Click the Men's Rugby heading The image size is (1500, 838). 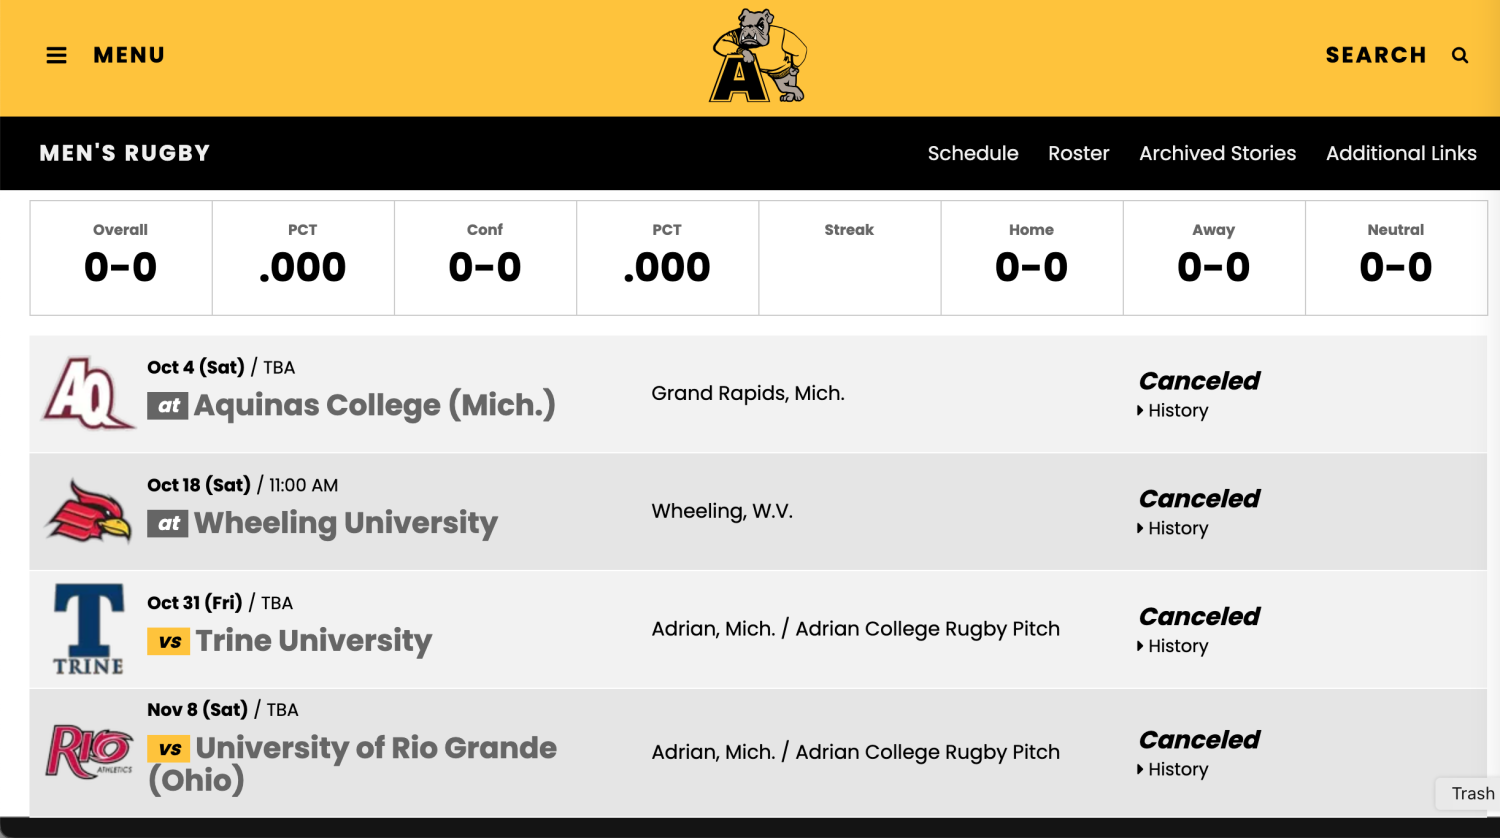(125, 154)
